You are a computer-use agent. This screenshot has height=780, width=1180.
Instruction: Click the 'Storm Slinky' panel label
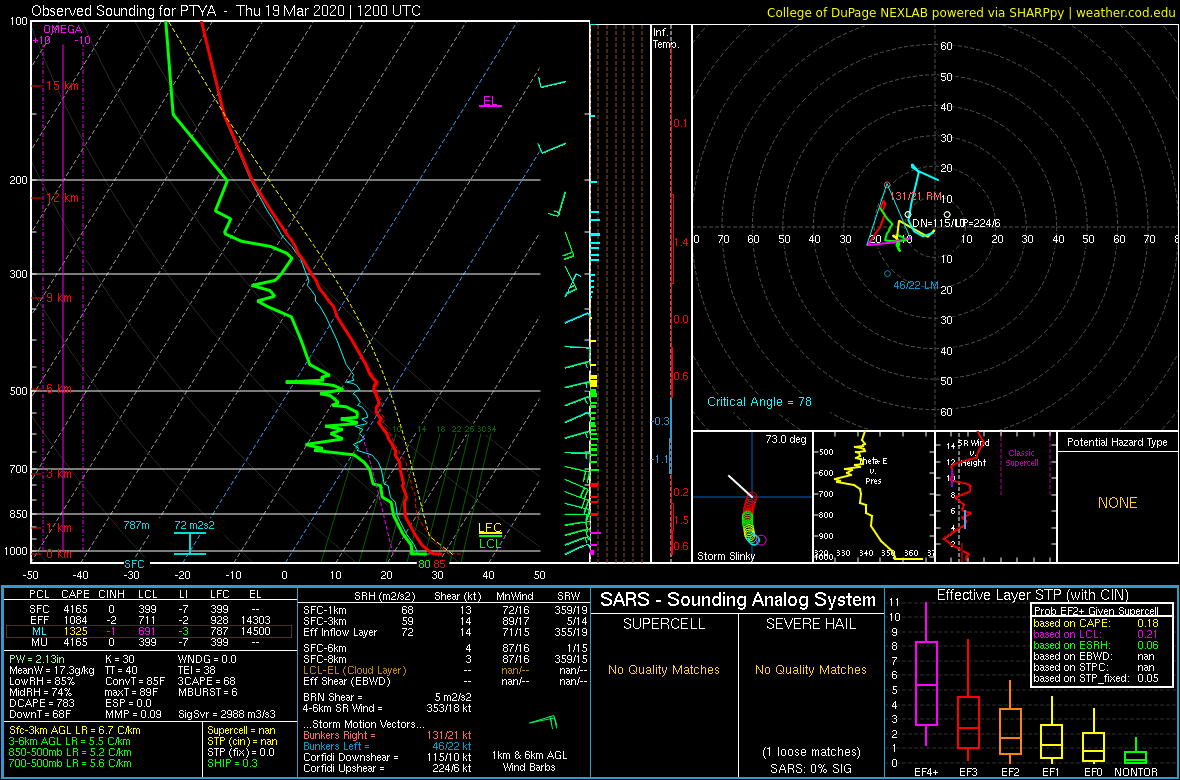coord(726,556)
